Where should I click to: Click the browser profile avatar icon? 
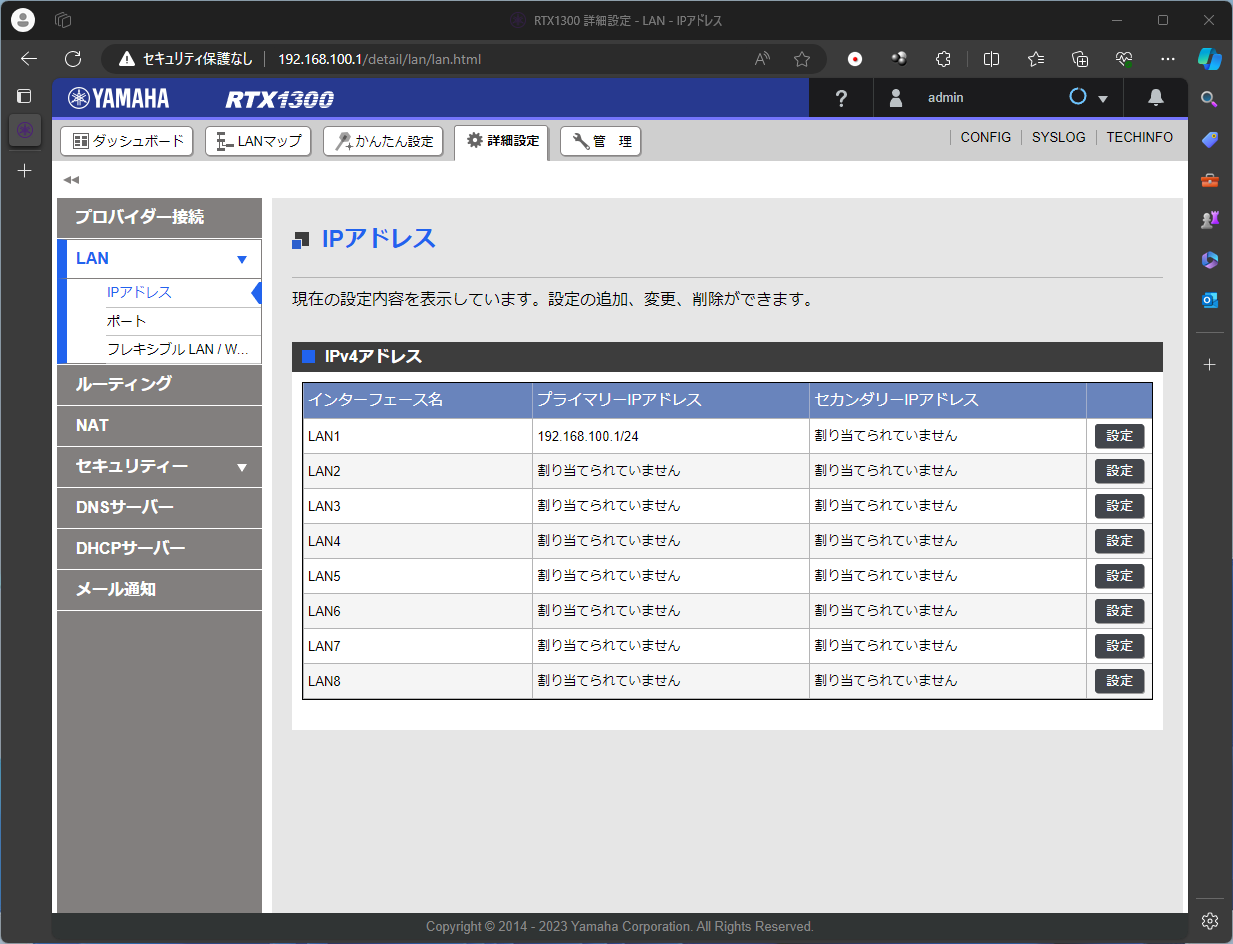23,20
